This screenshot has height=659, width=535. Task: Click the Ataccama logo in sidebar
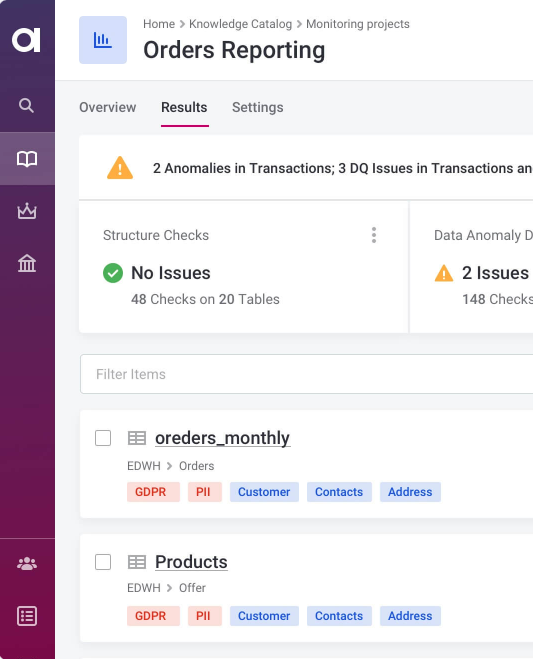click(x=26, y=40)
